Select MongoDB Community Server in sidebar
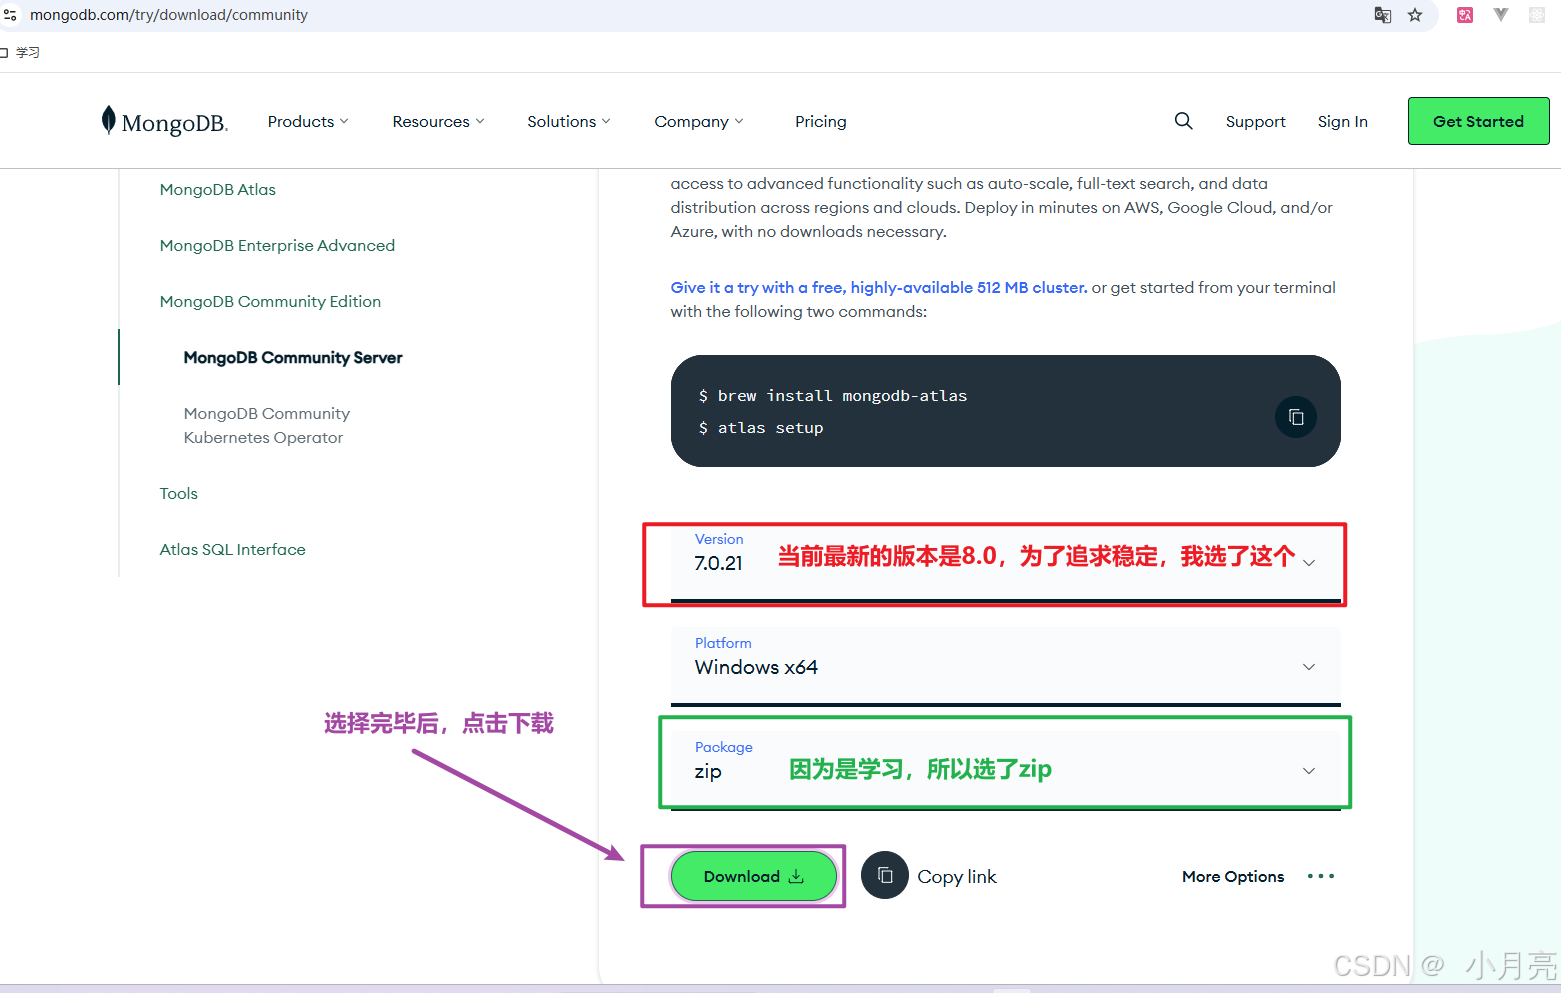Viewport: 1561px width, 993px height. point(293,357)
